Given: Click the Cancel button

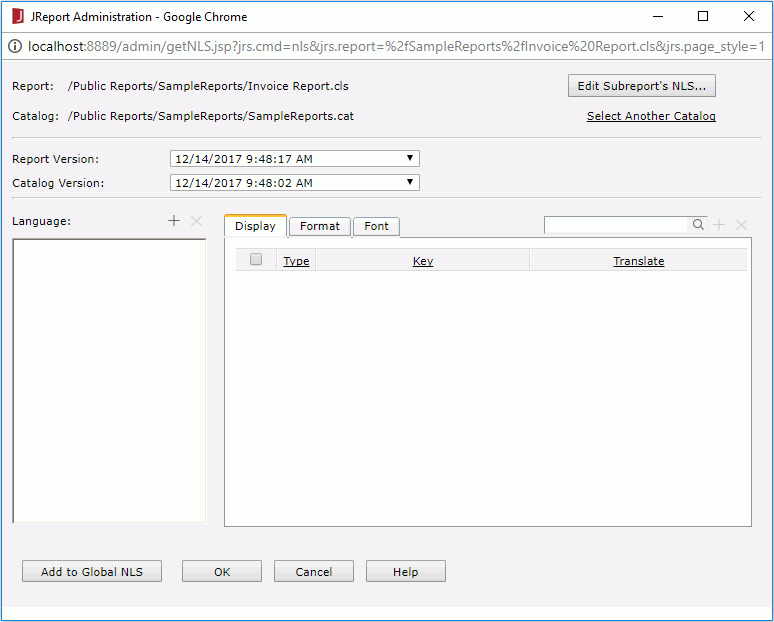Looking at the screenshot, I should (313, 572).
